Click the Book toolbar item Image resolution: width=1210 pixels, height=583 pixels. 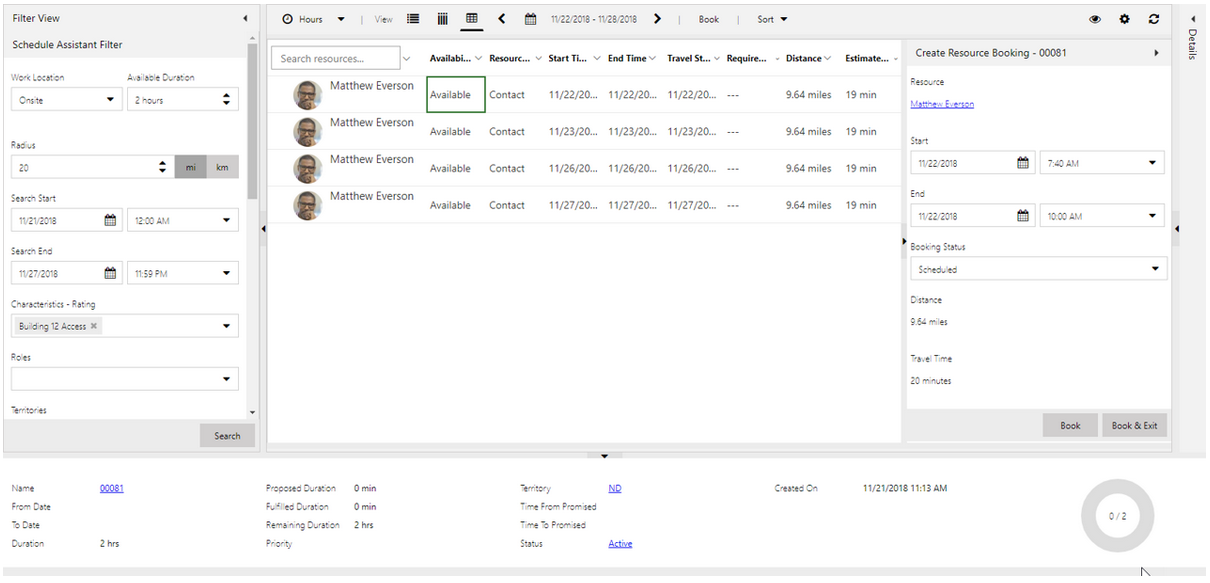708,19
